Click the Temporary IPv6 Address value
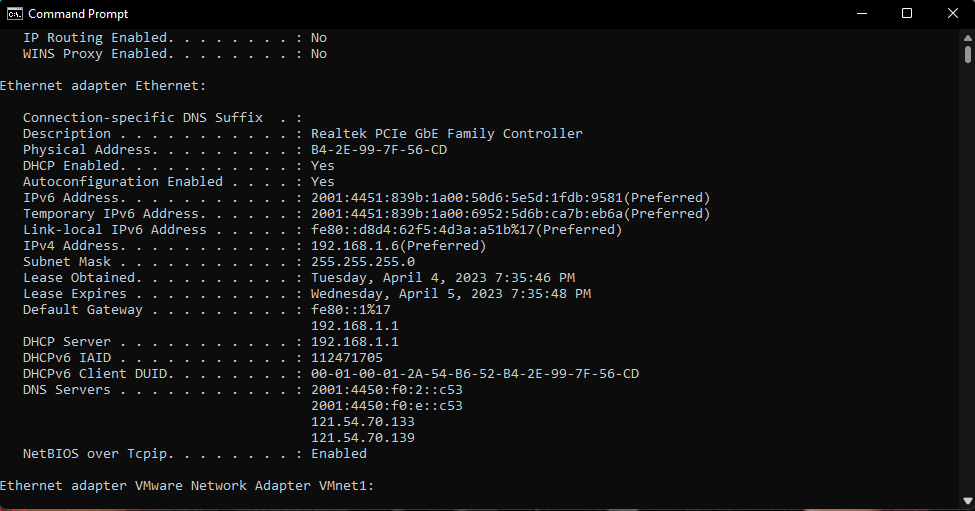Viewport: 975px width, 511px height. [510, 214]
